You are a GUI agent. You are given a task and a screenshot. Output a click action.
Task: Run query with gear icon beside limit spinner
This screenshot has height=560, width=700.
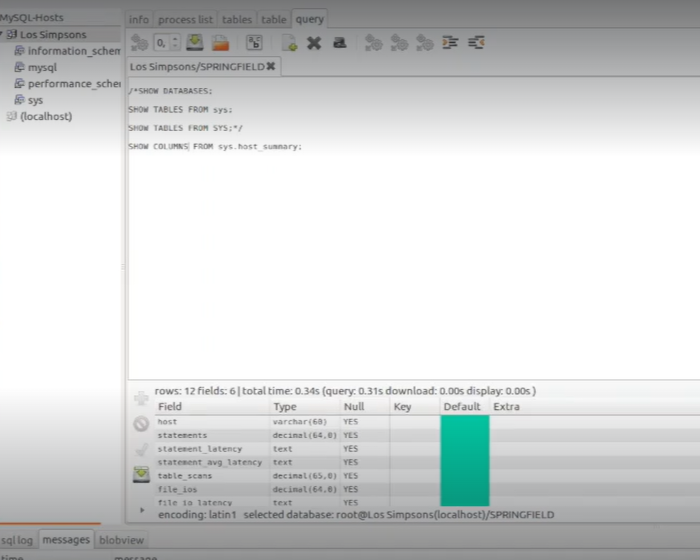pyautogui.click(x=139, y=43)
